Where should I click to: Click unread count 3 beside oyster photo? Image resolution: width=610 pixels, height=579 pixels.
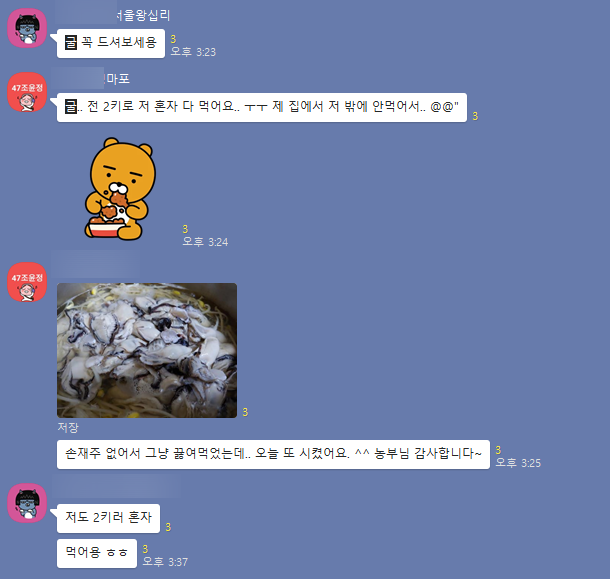245,412
